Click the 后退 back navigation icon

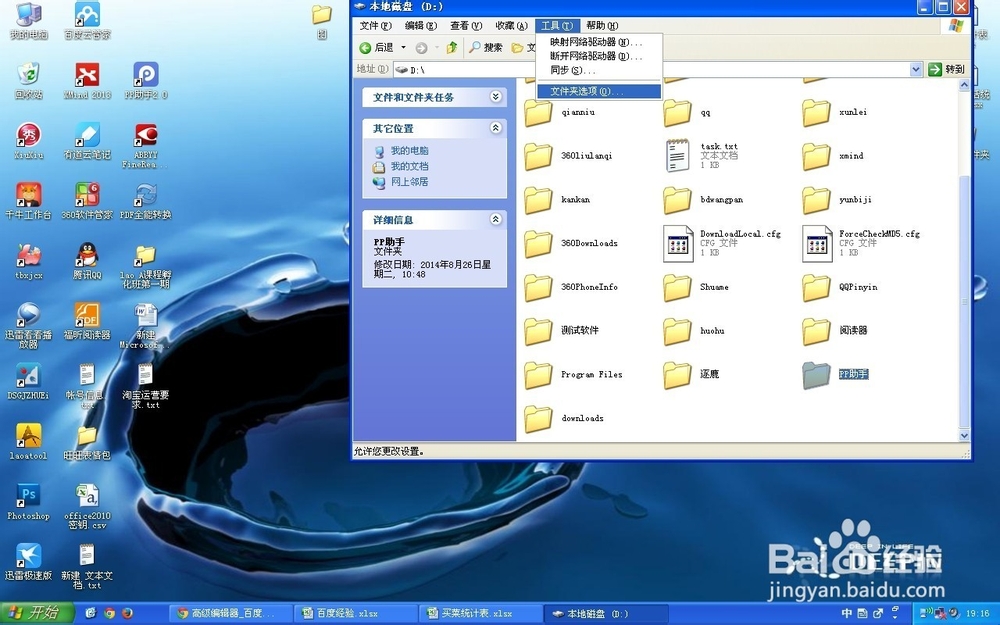tap(370, 46)
